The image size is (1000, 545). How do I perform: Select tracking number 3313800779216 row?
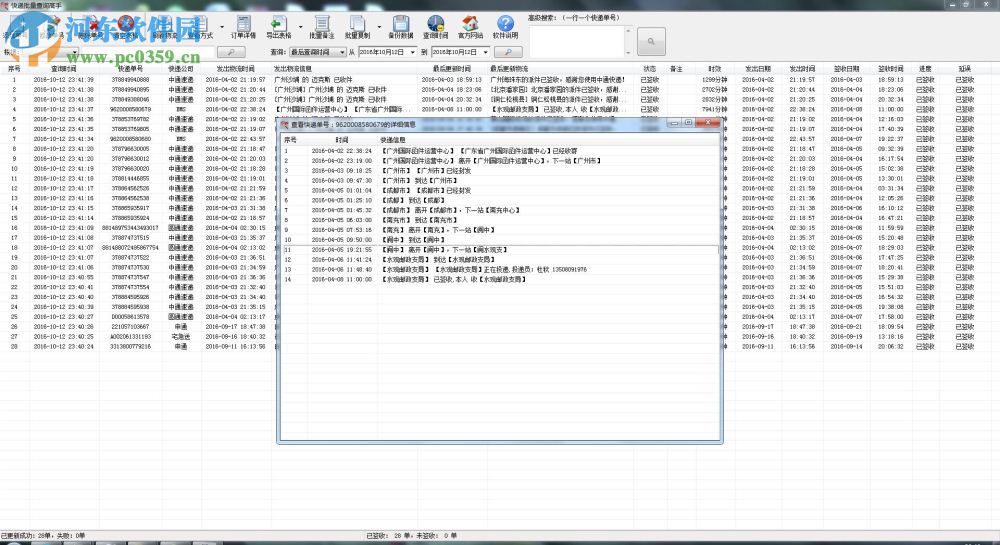(x=130, y=346)
